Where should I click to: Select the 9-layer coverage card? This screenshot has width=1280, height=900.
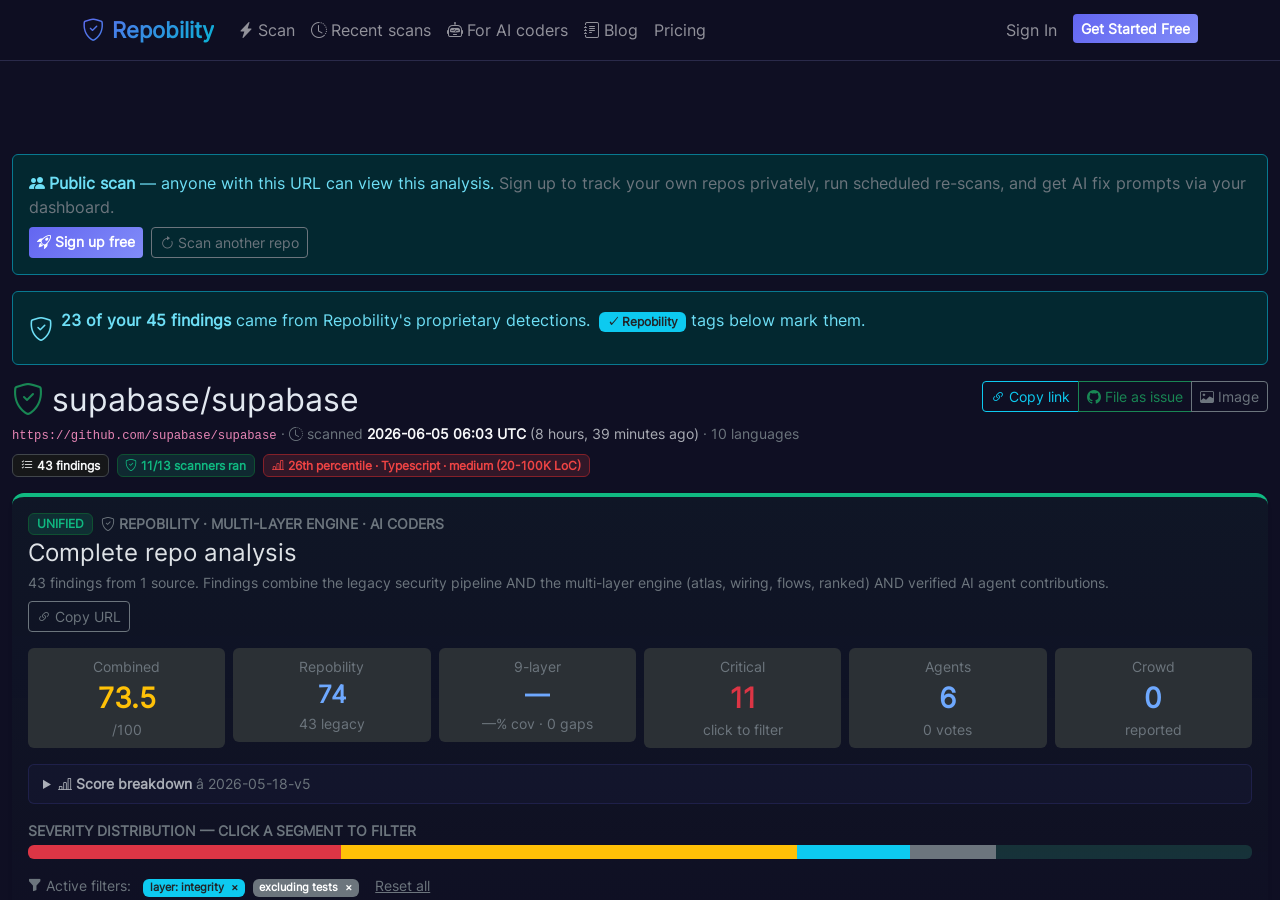(537, 695)
